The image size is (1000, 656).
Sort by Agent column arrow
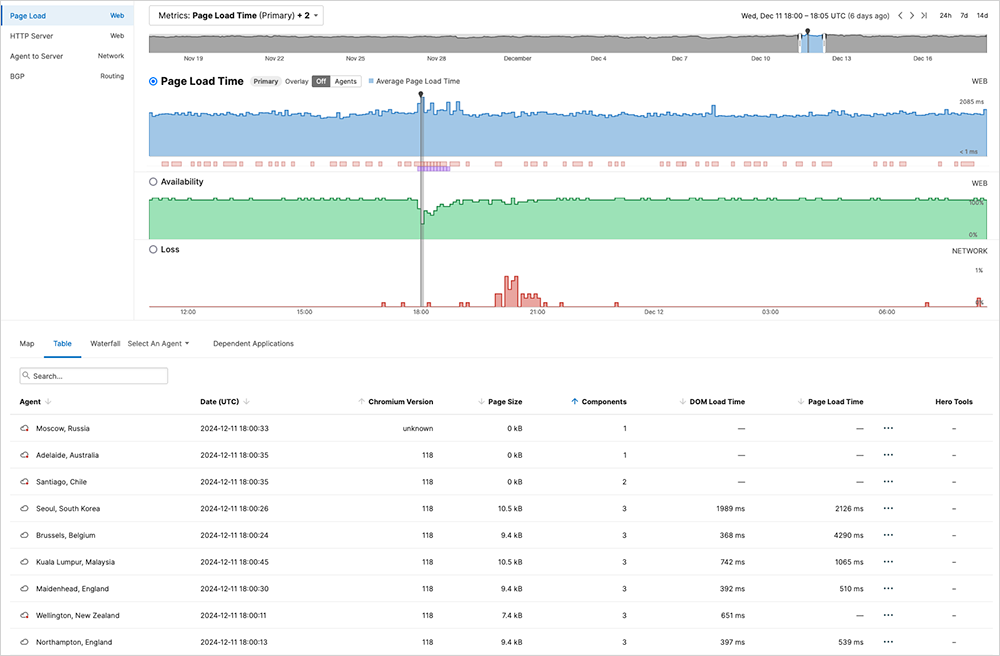tap(48, 402)
